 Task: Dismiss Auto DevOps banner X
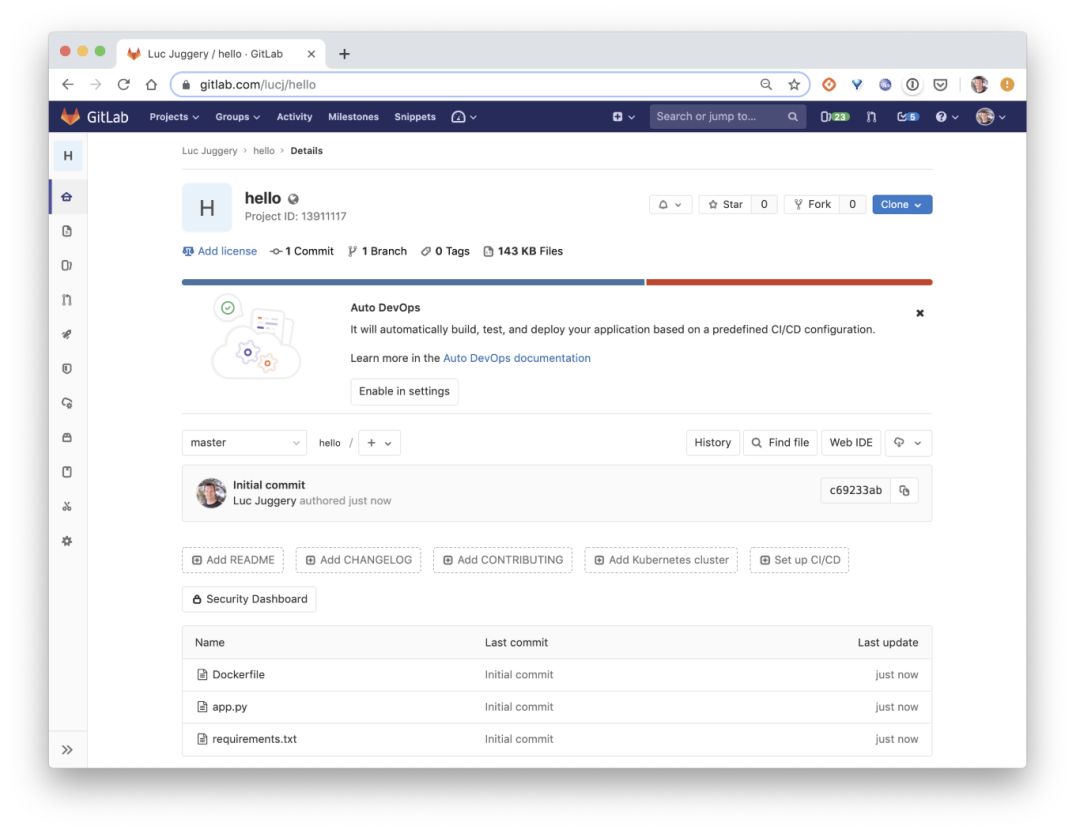[920, 313]
